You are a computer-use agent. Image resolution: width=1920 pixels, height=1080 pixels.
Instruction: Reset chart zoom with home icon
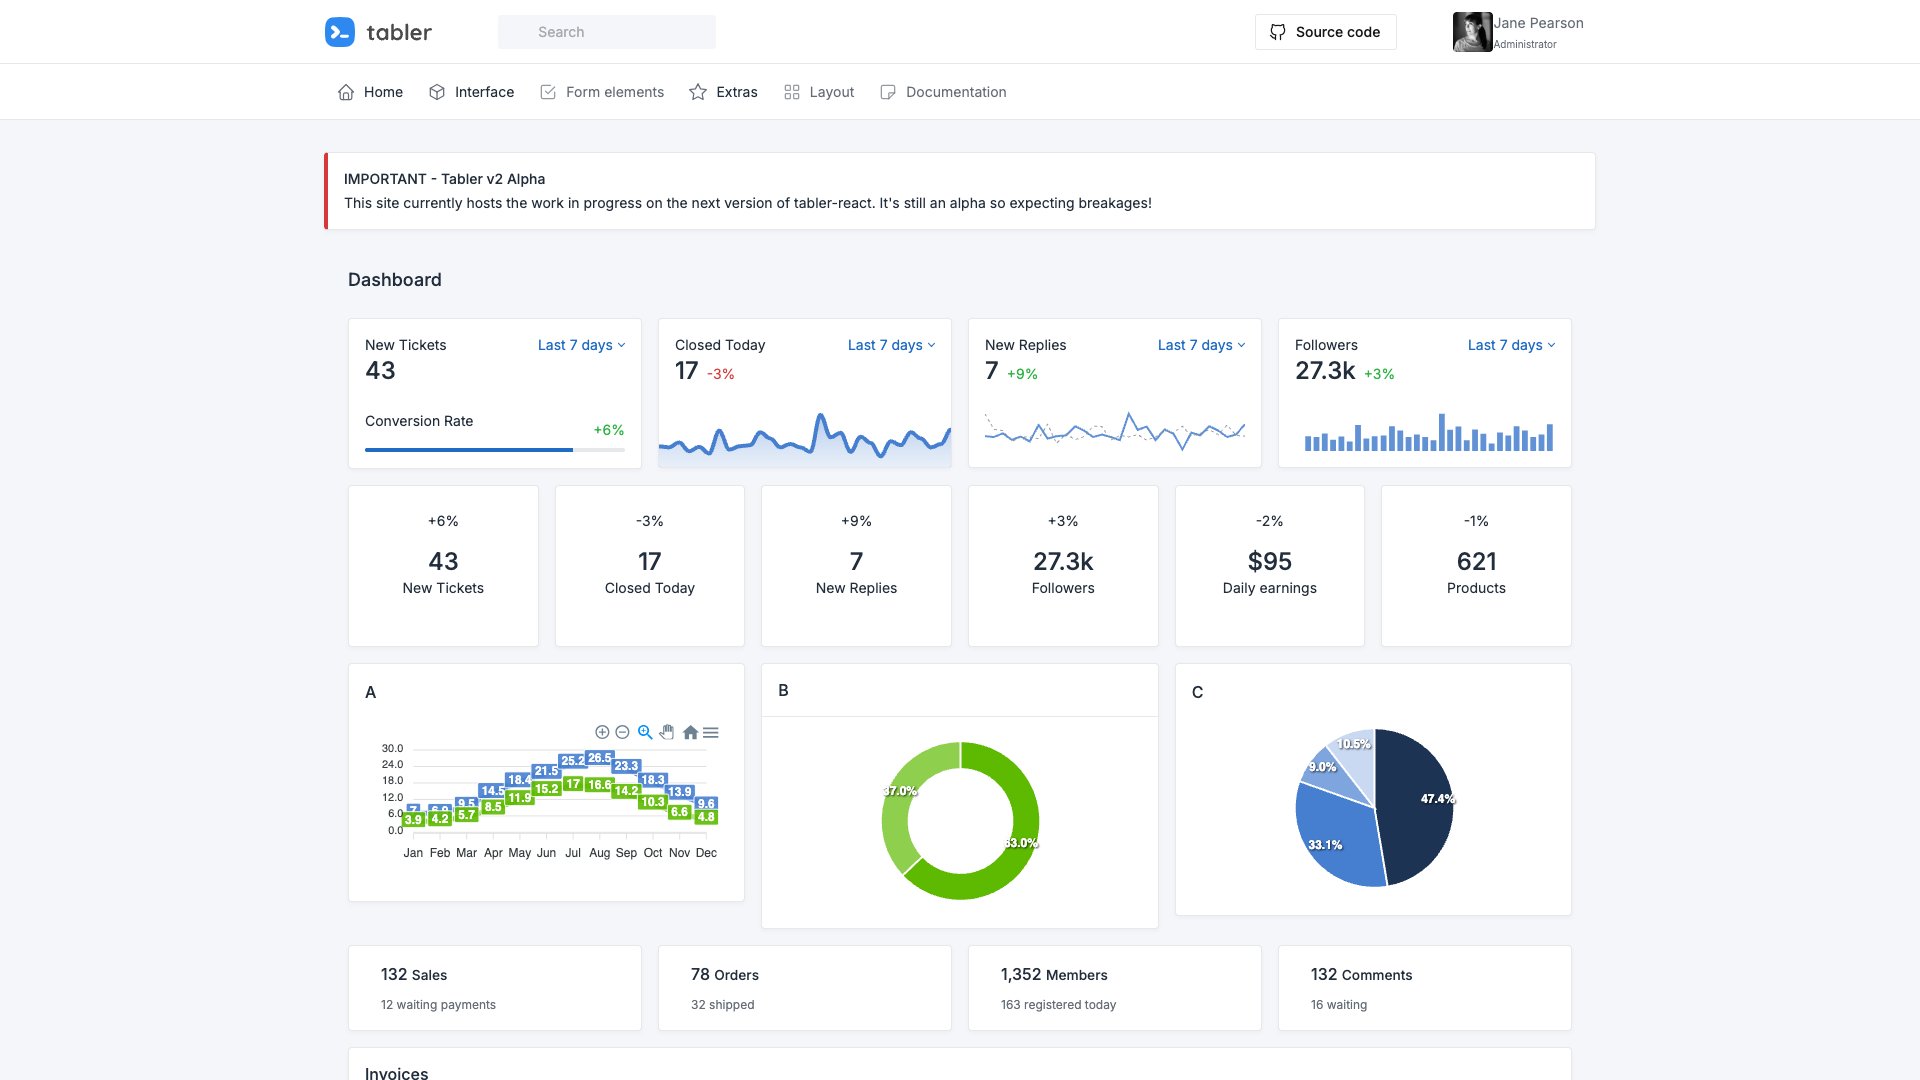coord(690,733)
